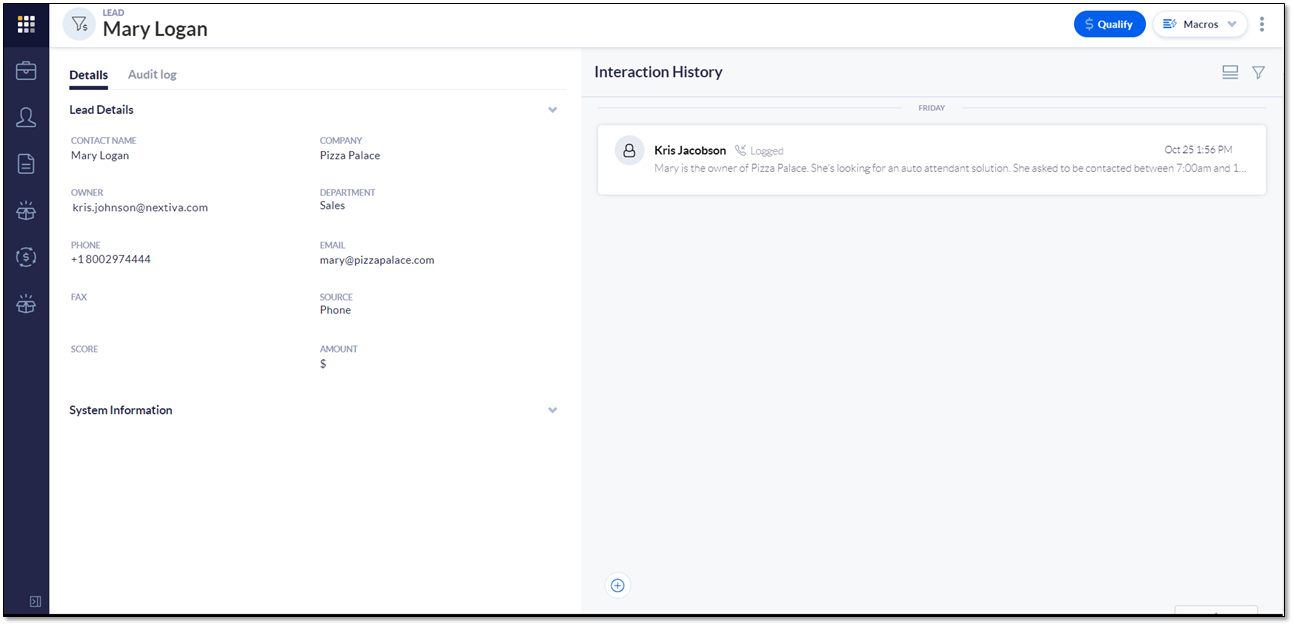1294x626 pixels.
Task: Select the briefcase icon in the sidebar
Action: click(x=25, y=71)
